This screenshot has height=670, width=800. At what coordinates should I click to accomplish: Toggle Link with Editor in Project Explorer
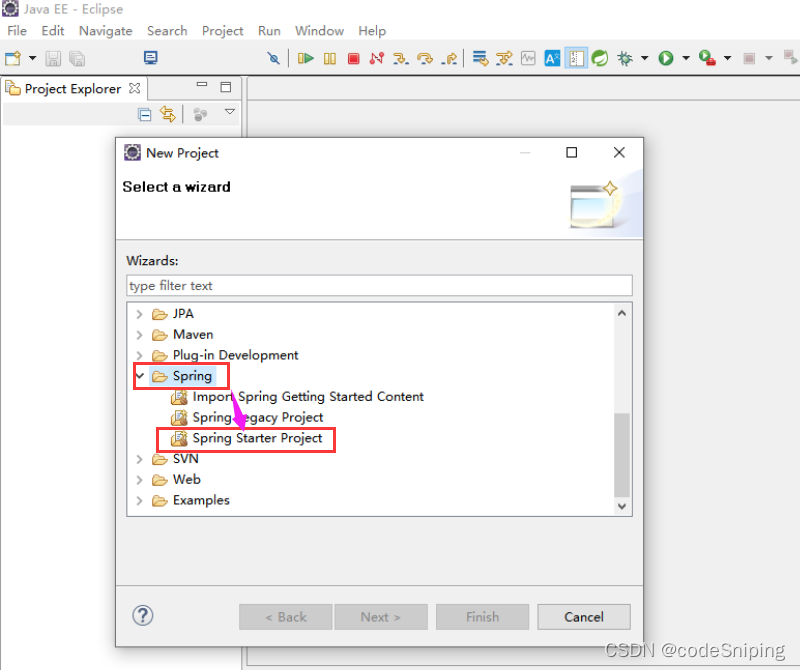pyautogui.click(x=168, y=114)
